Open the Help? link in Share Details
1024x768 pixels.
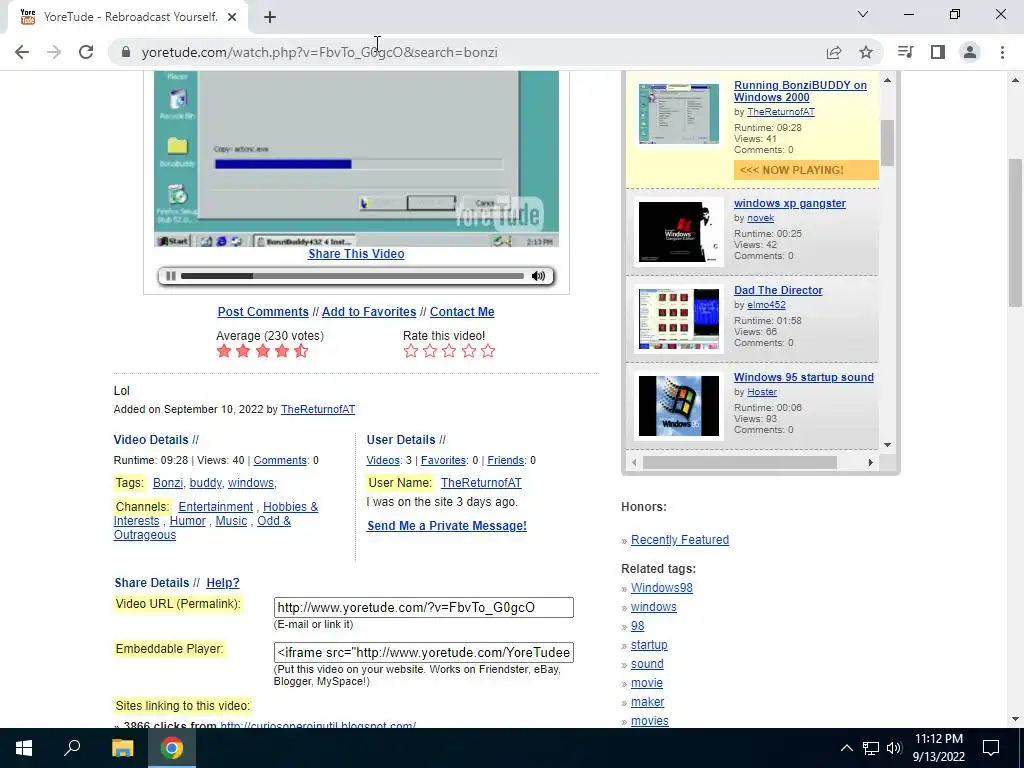223,583
